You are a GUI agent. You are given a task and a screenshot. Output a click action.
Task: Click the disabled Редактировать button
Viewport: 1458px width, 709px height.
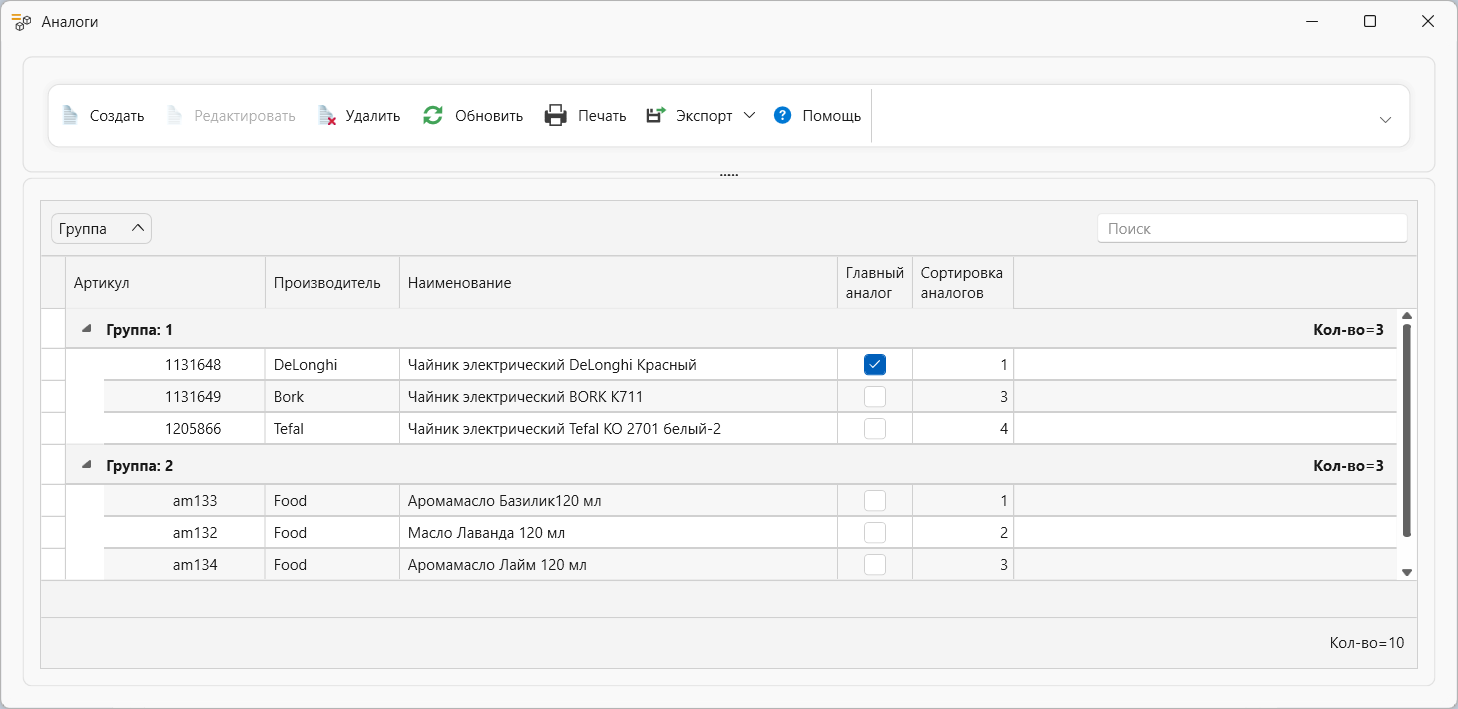pyautogui.click(x=231, y=116)
